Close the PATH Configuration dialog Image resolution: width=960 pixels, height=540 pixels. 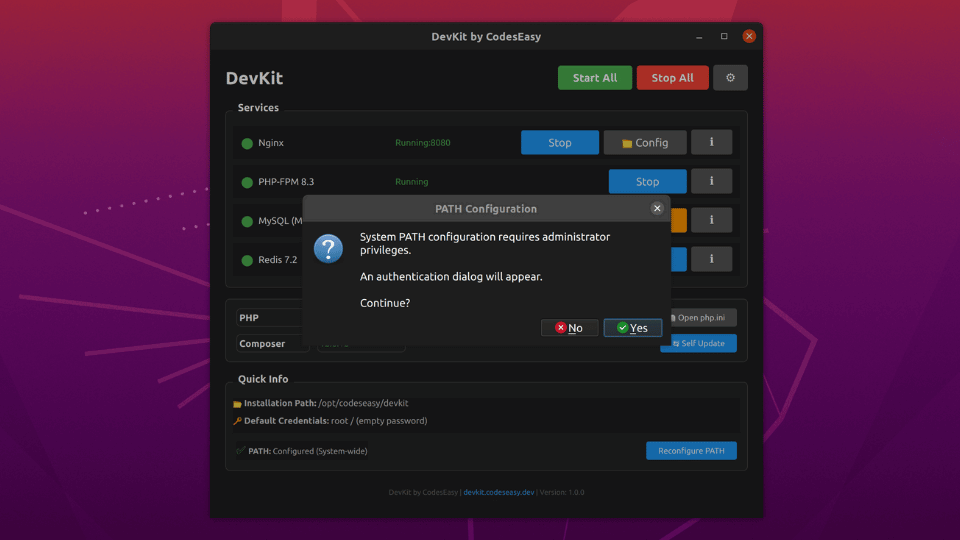tap(657, 208)
